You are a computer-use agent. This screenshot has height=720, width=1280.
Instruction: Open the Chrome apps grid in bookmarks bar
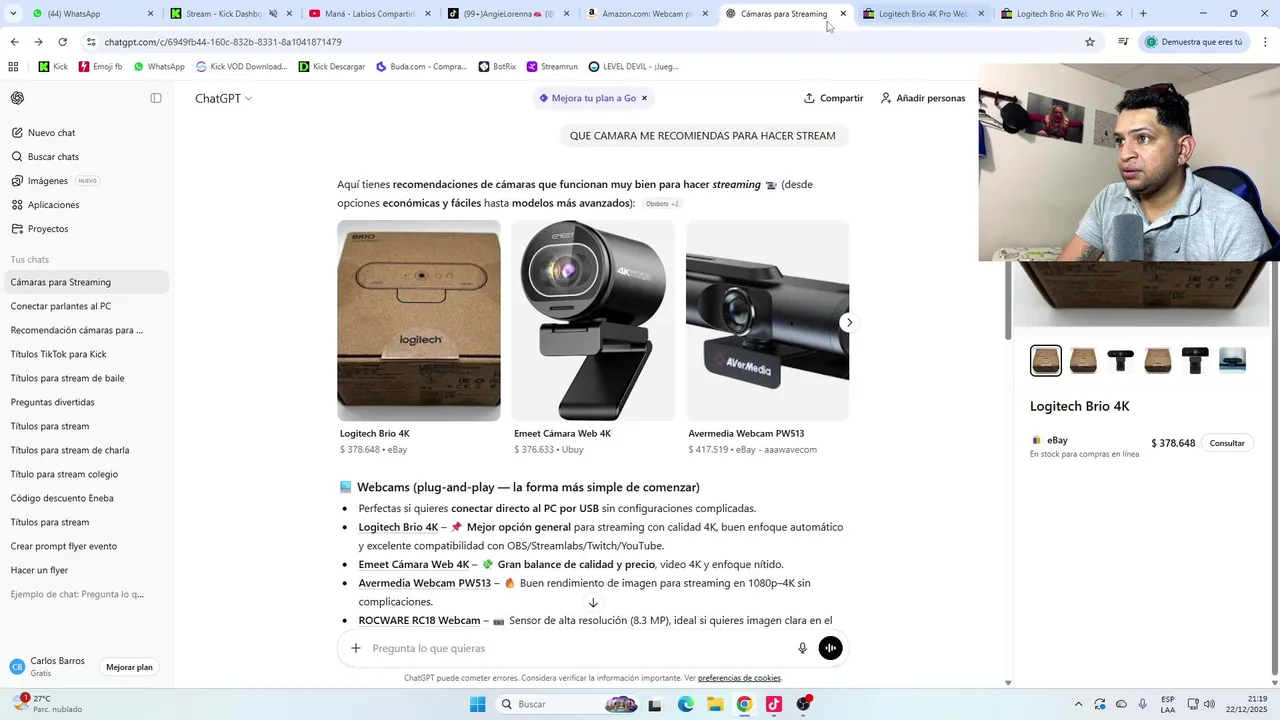tap(13, 67)
